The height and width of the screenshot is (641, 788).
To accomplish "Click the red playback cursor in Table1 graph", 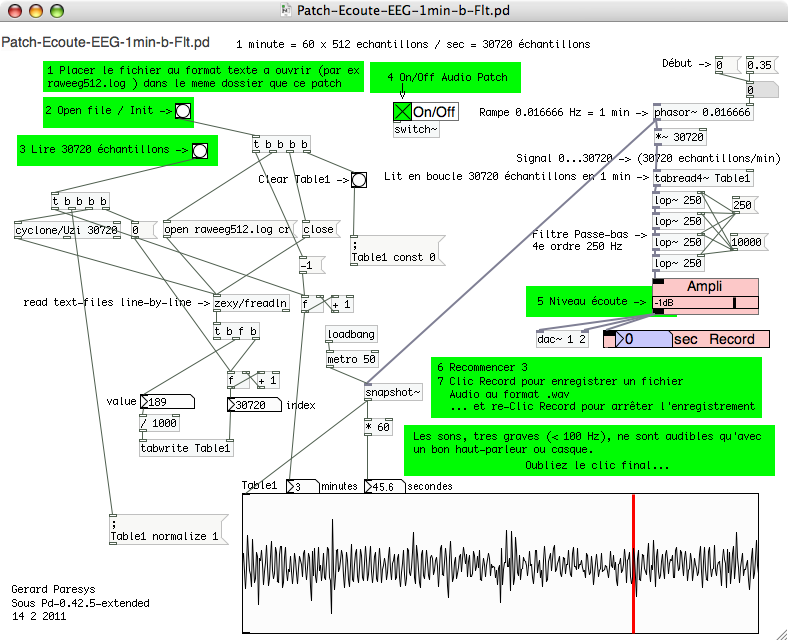I will [633, 563].
